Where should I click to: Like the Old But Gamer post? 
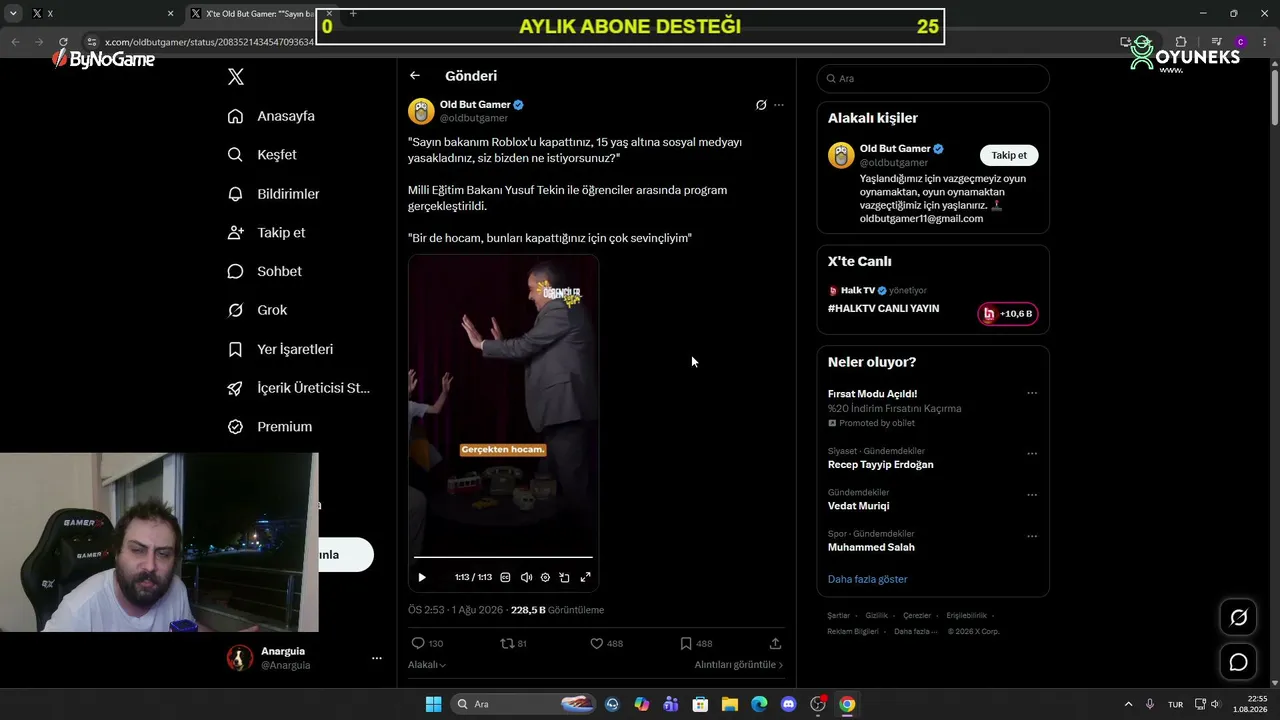(606, 644)
